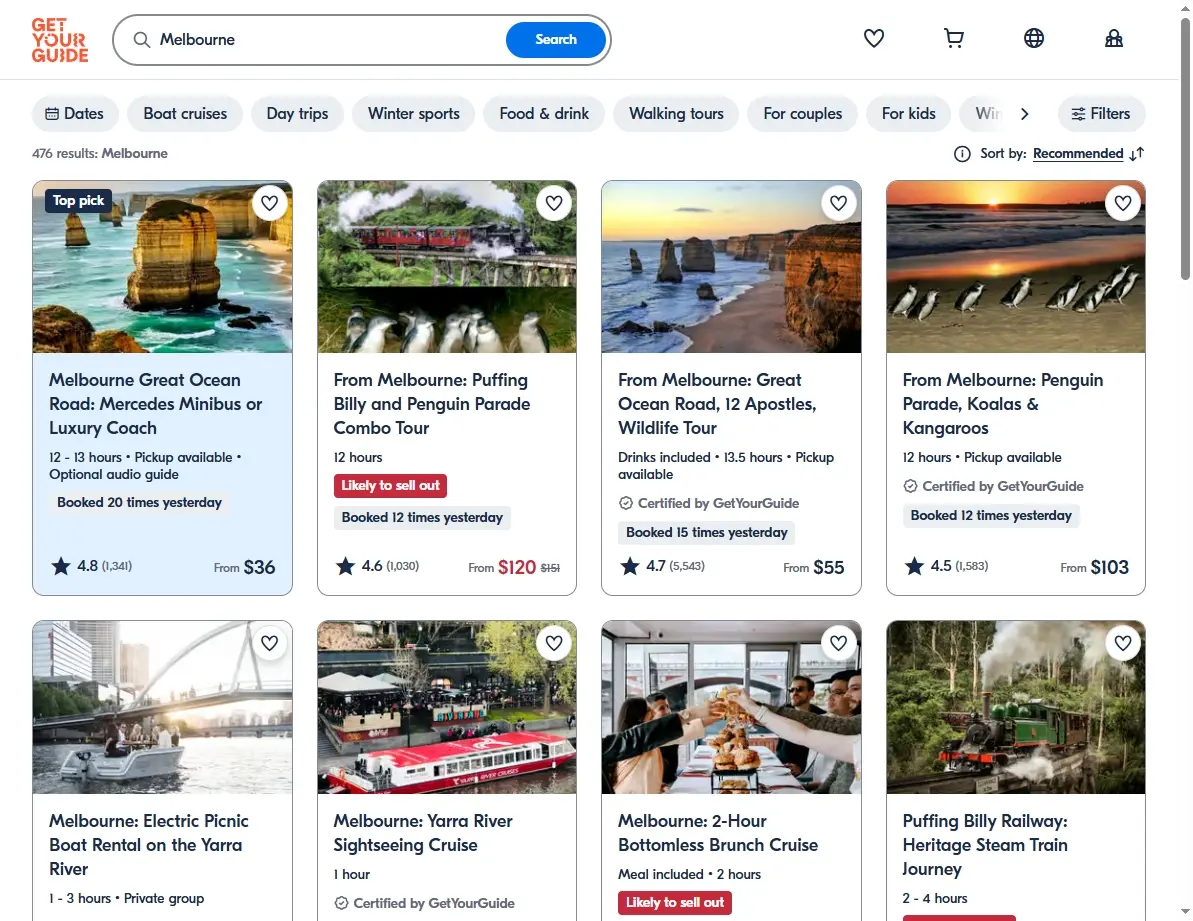Open Melbourne Great Ocean Road Mercedes Minibus title
This screenshot has width=1193, height=921.
point(156,404)
